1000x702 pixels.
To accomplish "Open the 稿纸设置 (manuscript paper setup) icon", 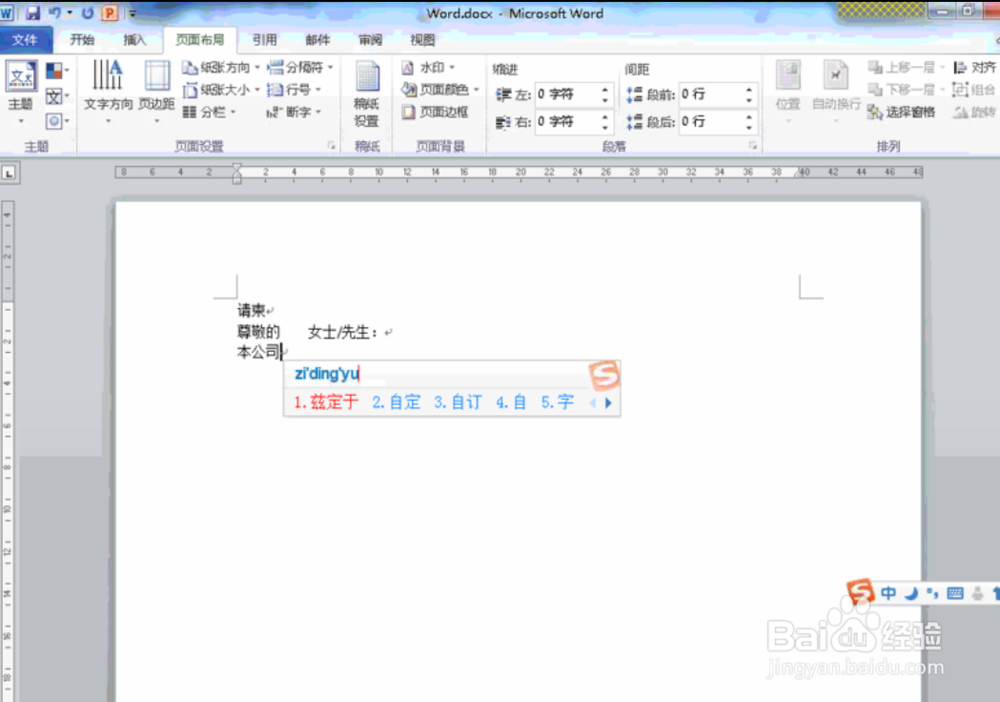I will 366,90.
